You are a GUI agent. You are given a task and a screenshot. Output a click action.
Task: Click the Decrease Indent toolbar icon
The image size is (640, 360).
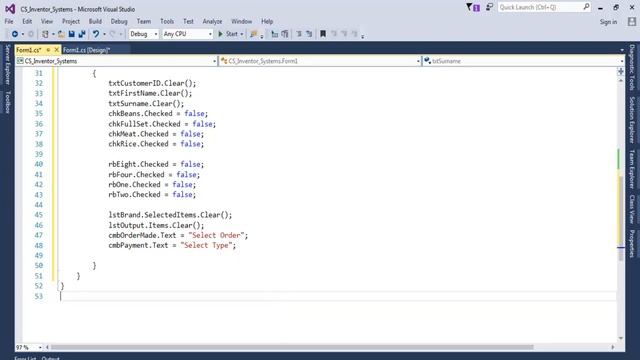[299, 34]
